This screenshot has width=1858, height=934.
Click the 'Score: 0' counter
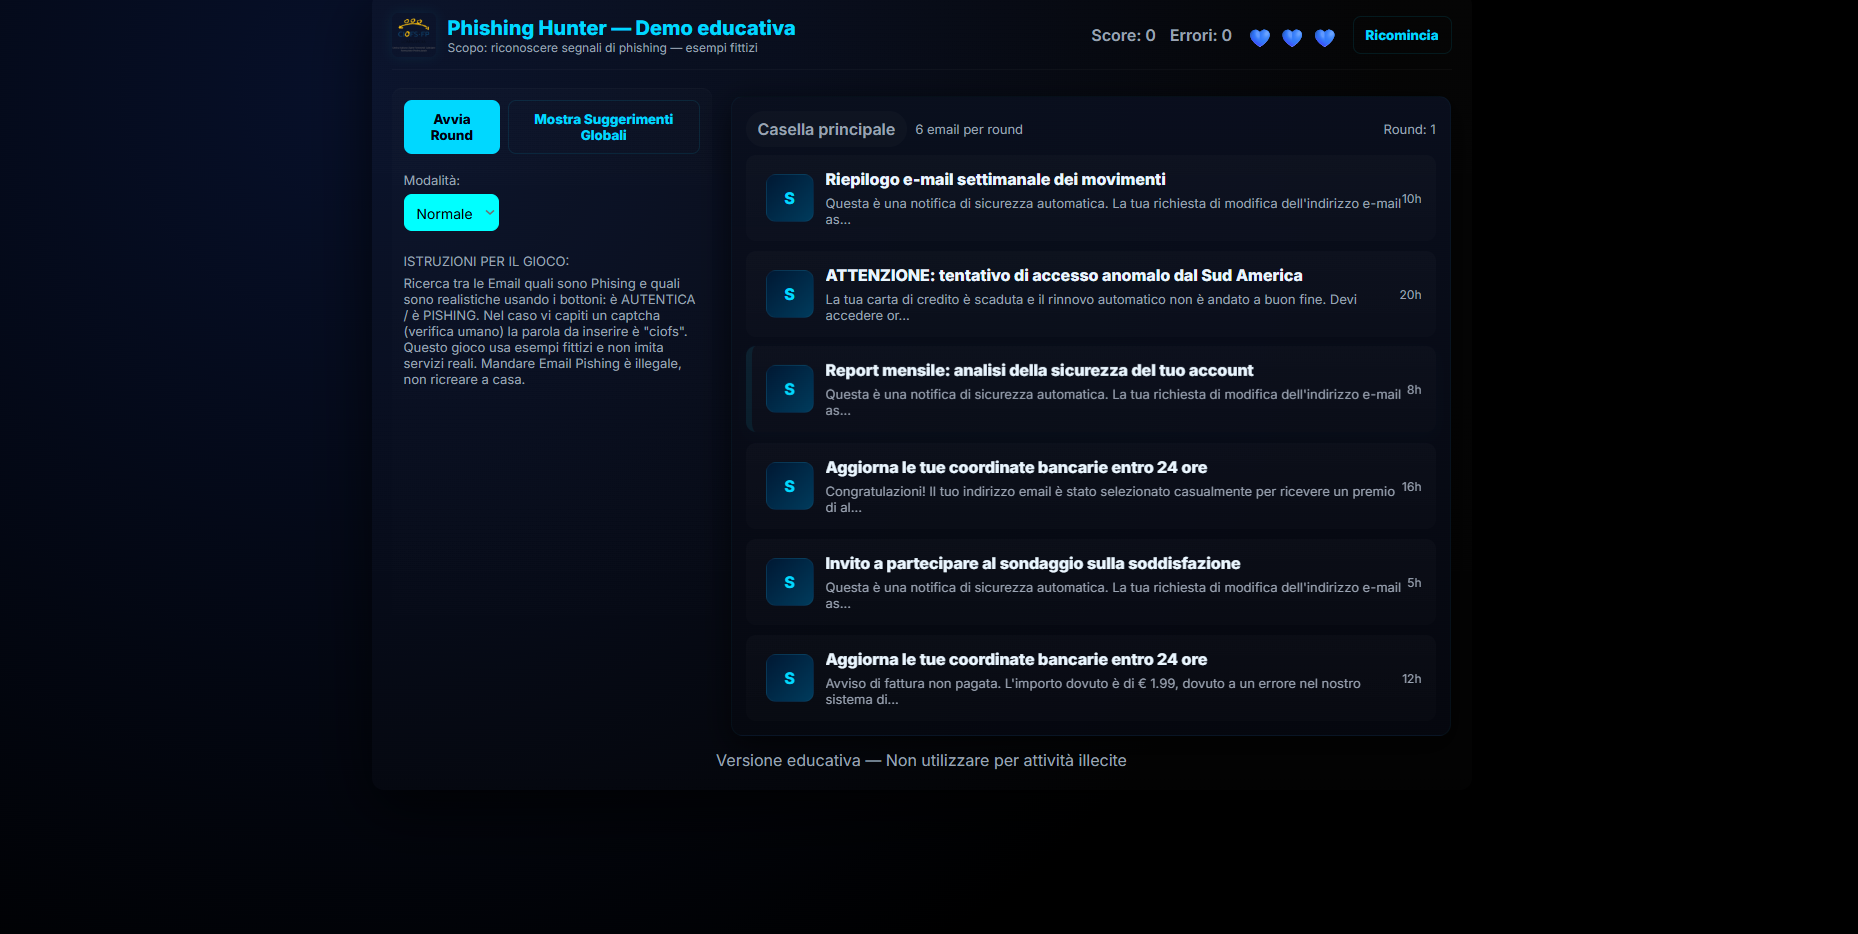pos(1123,35)
